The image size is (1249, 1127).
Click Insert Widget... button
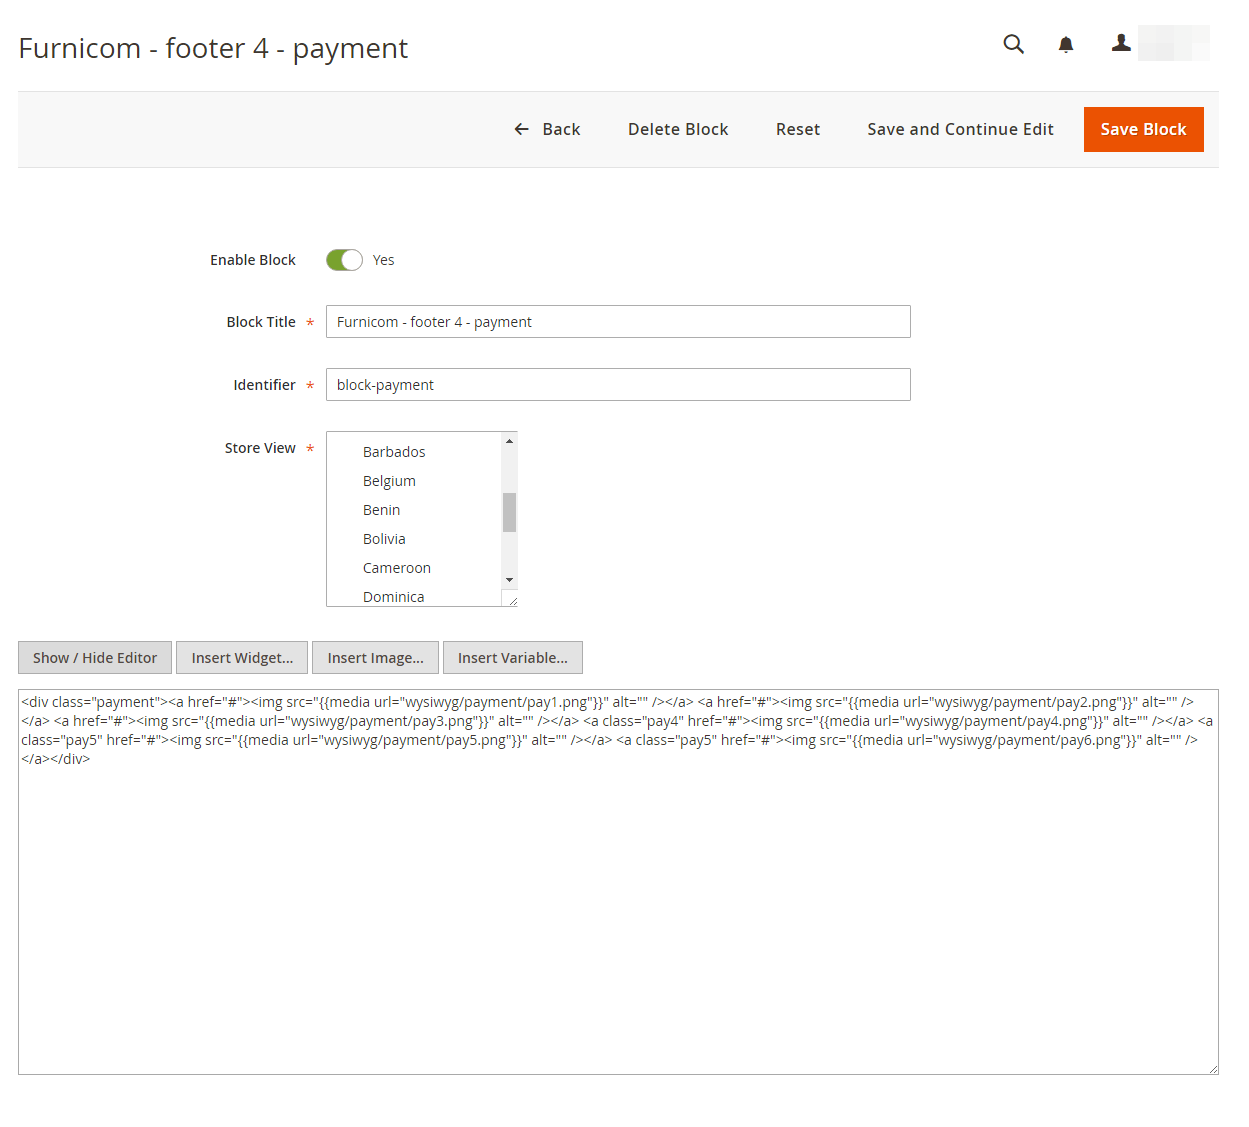pos(242,658)
